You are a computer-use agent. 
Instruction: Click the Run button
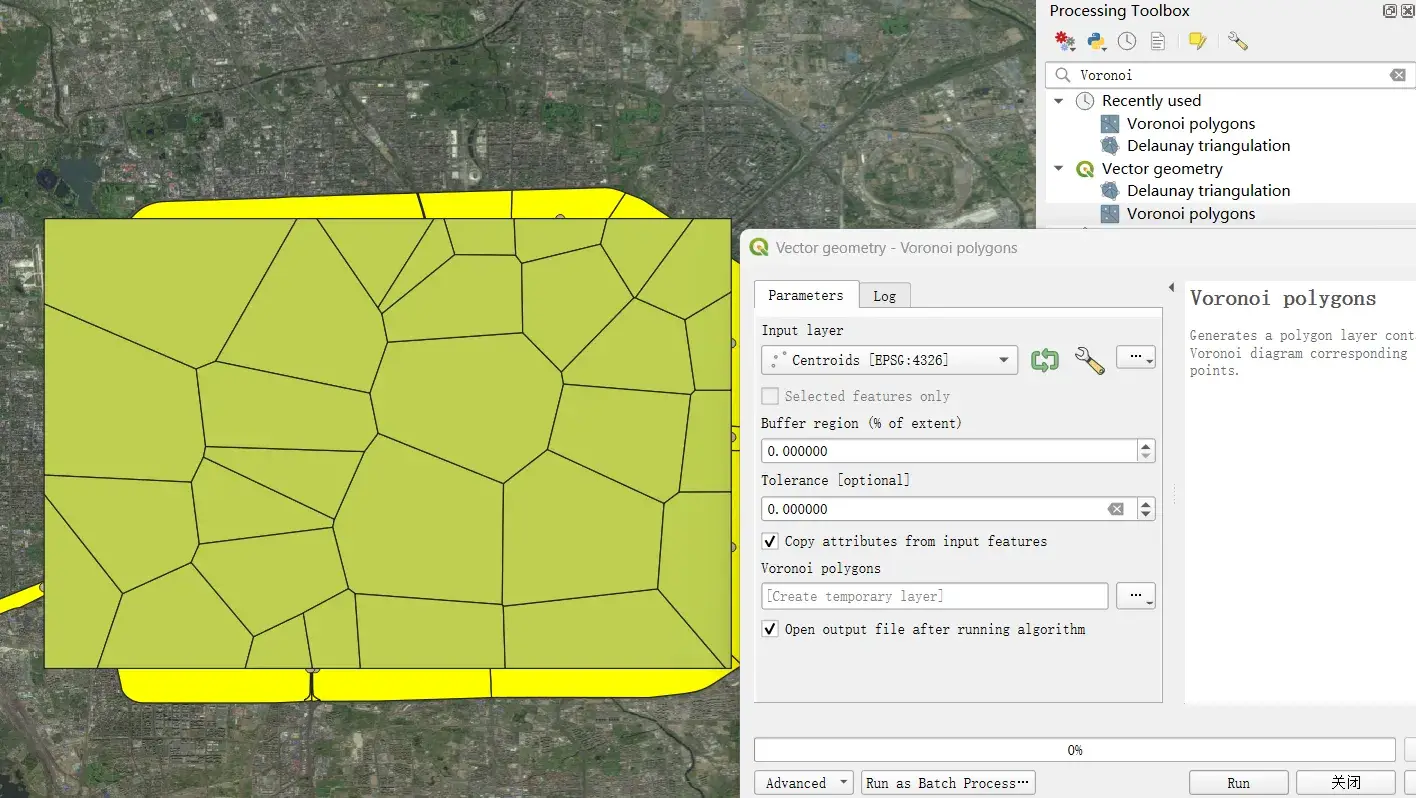[x=1238, y=783]
